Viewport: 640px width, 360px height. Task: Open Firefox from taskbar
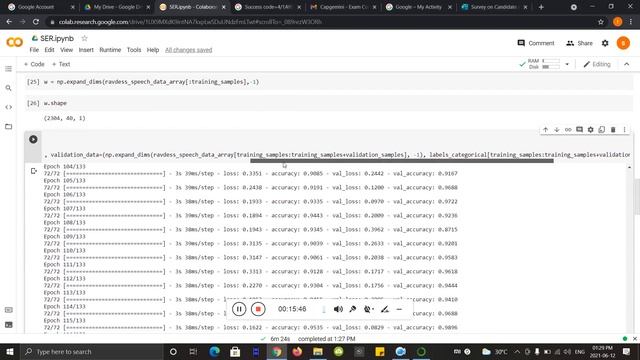coord(297,351)
